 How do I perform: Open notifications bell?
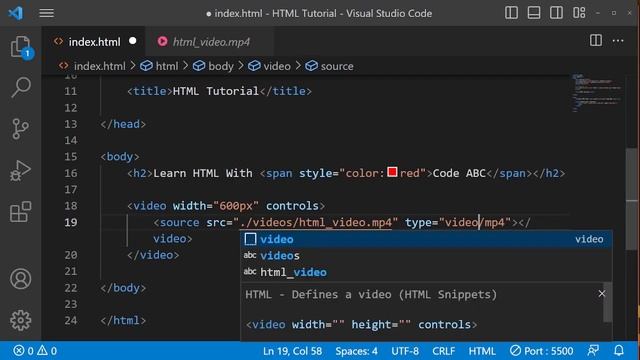[x=619, y=351]
